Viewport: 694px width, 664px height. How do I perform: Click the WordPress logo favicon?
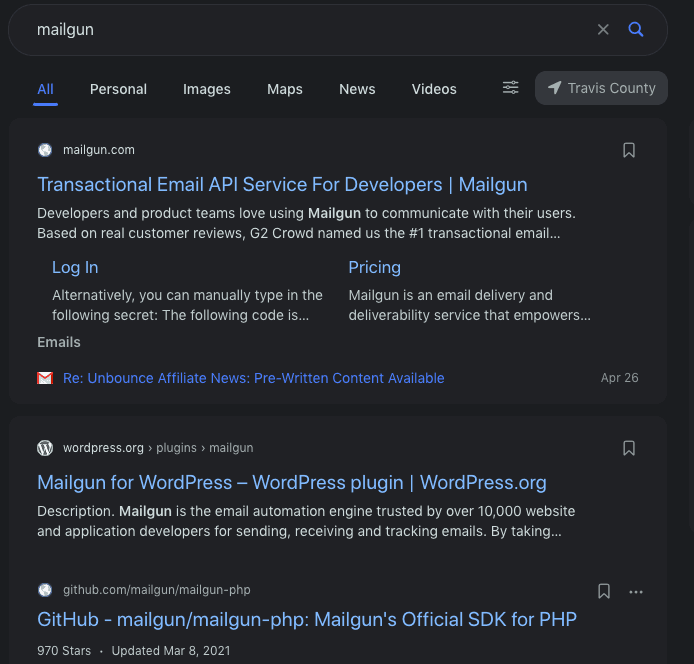click(x=45, y=448)
